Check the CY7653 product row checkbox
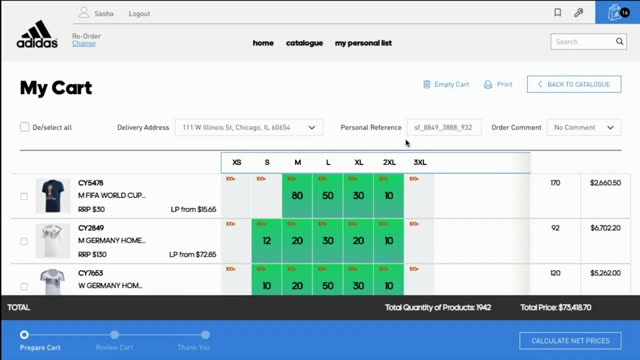Image resolution: width=640 pixels, height=360 pixels. [24, 286]
